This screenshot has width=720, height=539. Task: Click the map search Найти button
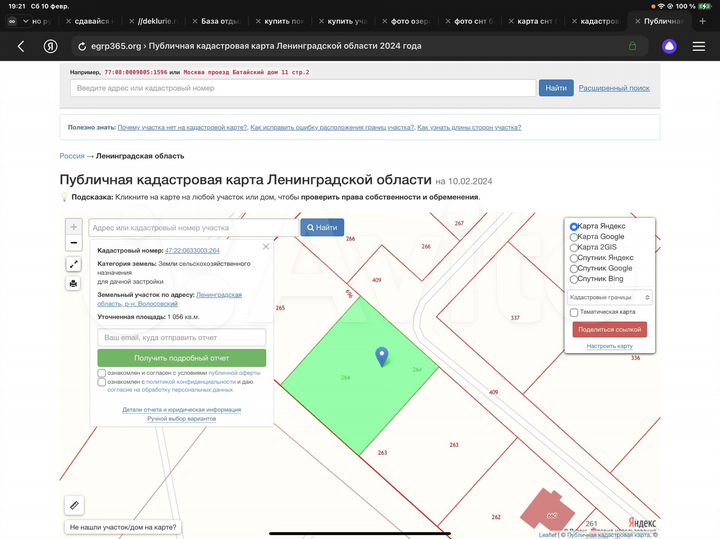(322, 227)
